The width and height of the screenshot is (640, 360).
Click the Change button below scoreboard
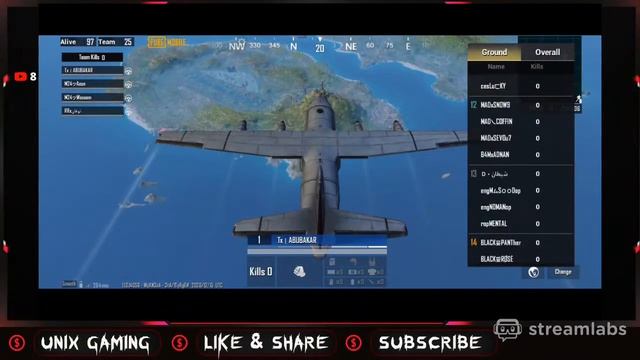[562, 272]
